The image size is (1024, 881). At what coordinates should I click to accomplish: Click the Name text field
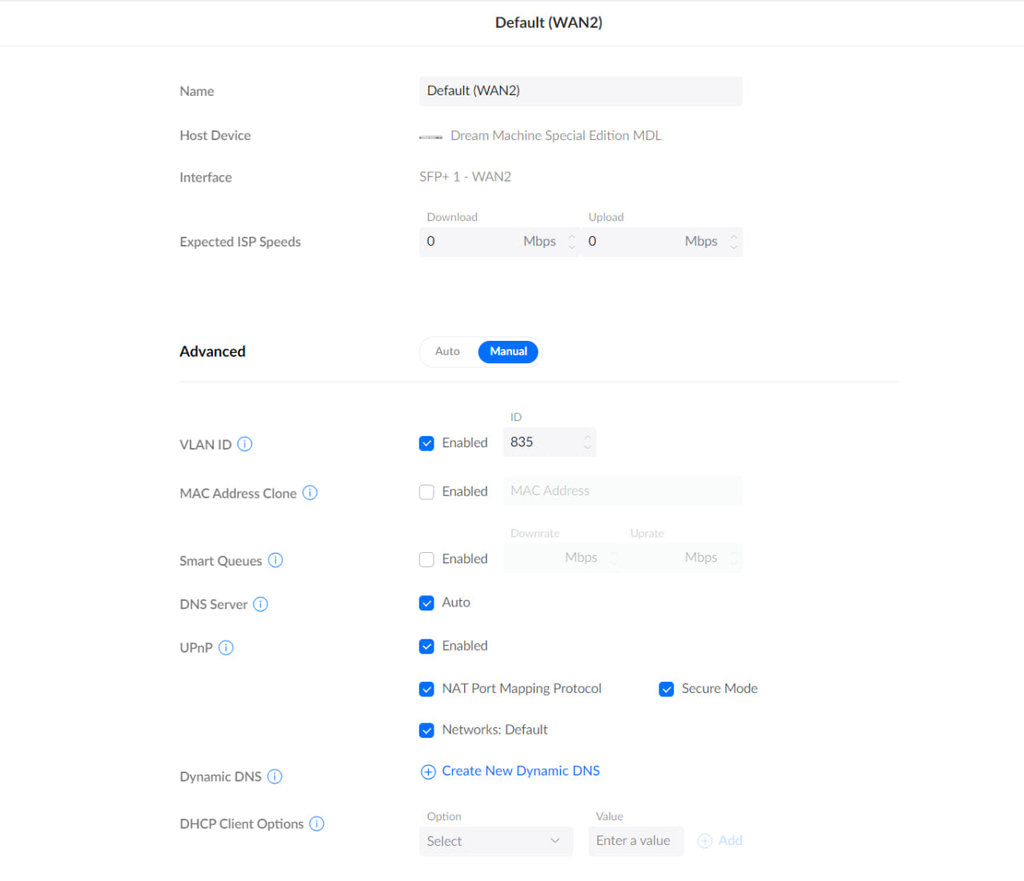(x=580, y=91)
